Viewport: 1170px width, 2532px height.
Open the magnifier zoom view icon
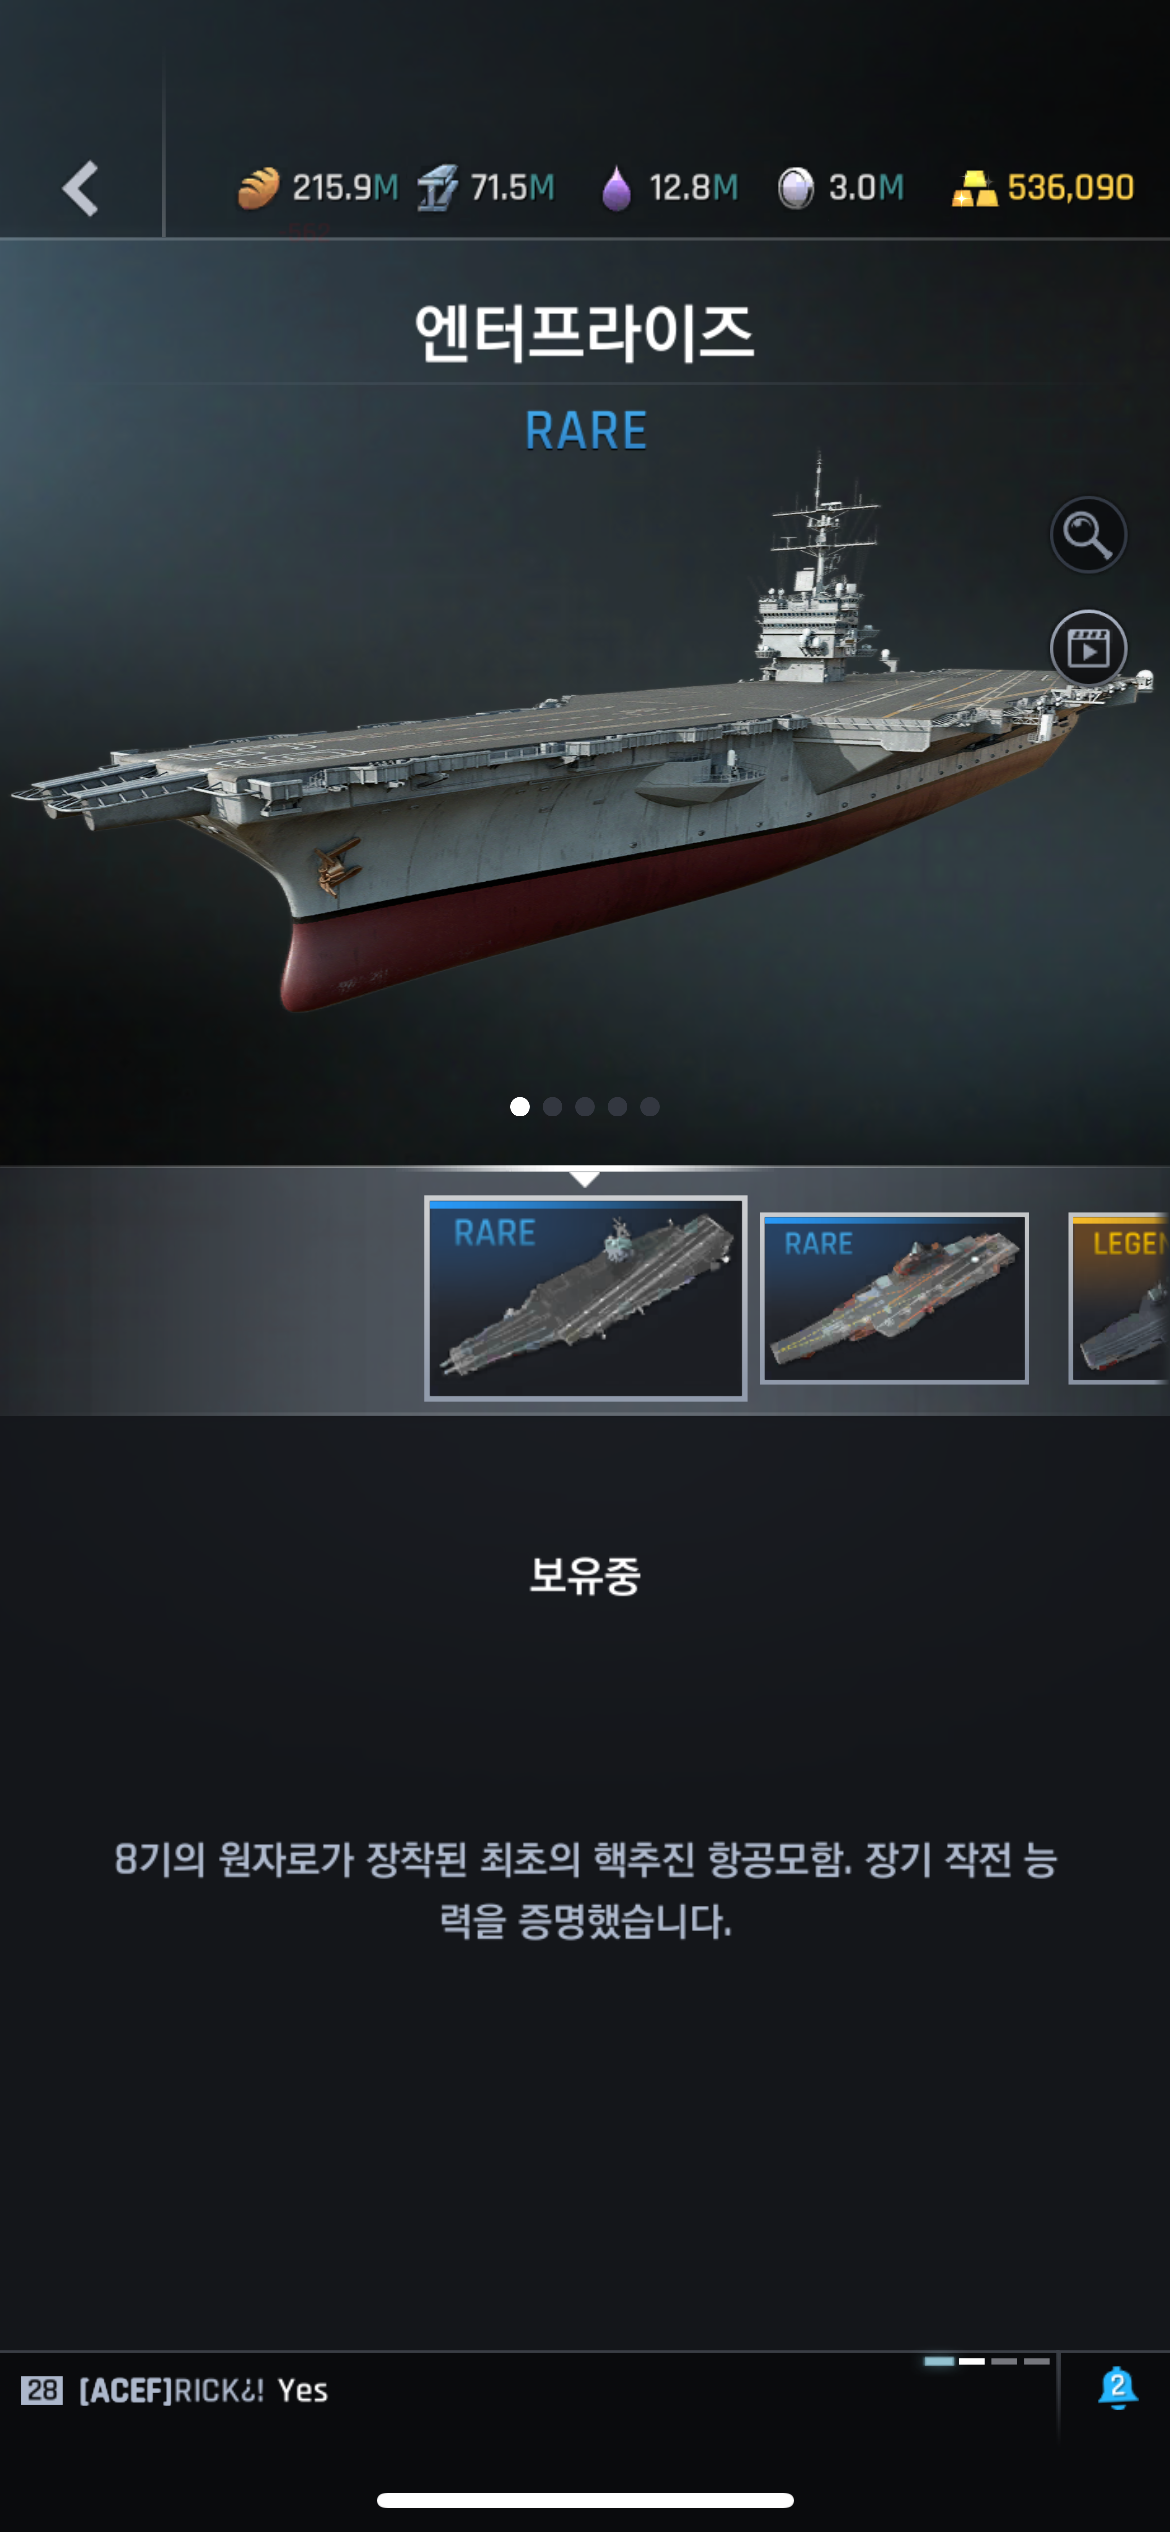(1088, 535)
